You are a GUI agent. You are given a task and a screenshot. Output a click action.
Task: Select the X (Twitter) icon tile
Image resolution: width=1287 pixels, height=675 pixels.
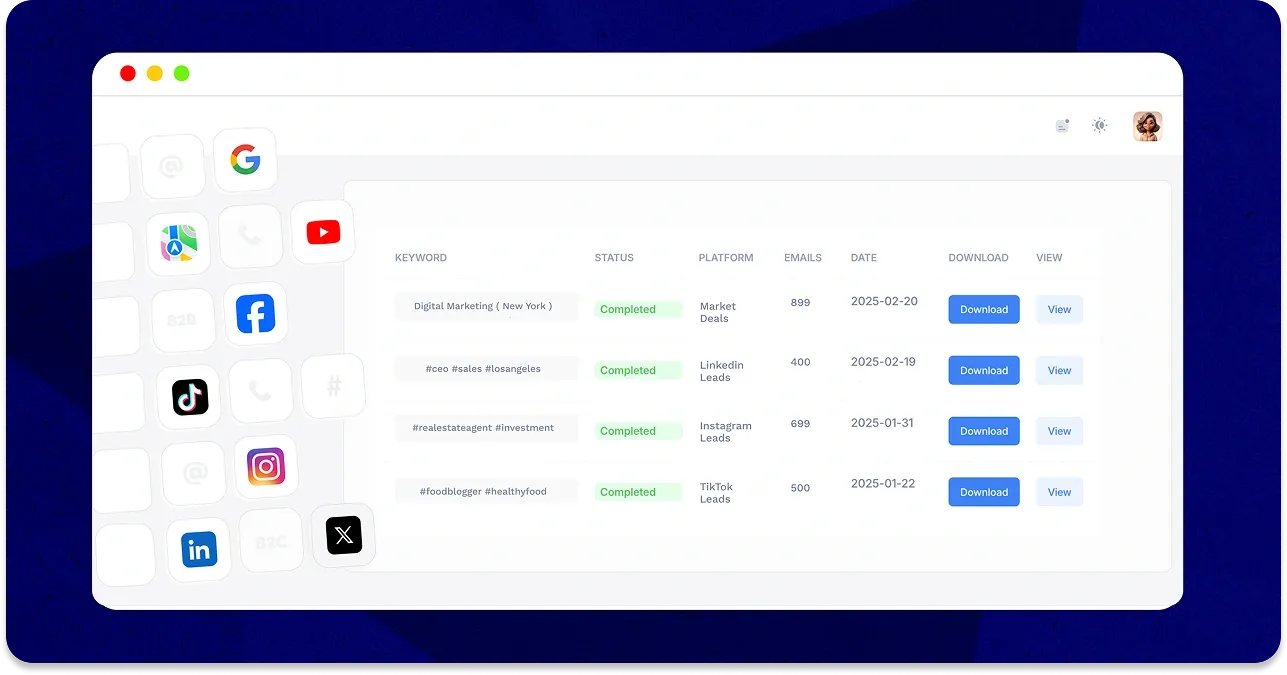pos(343,536)
